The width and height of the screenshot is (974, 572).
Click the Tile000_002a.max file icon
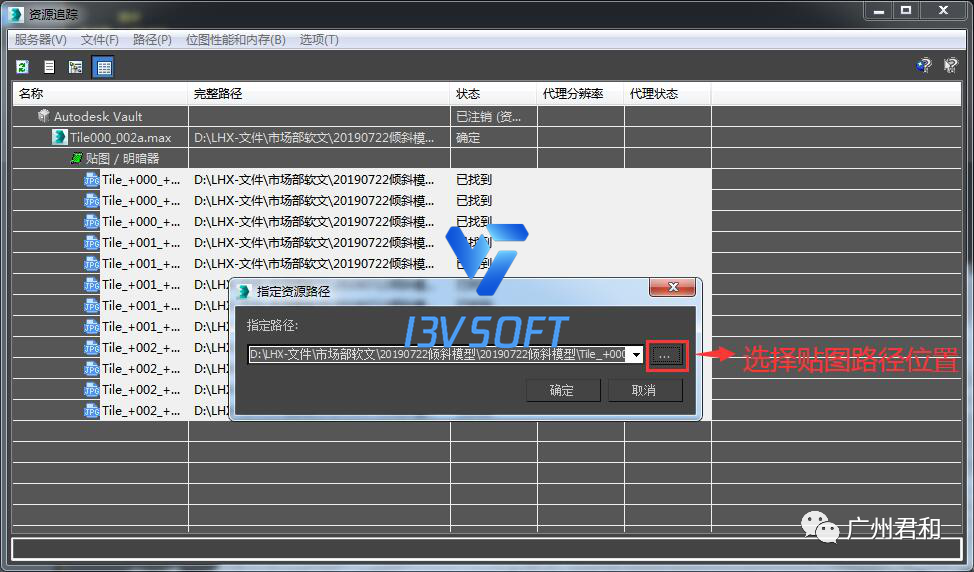pyautogui.click(x=60, y=137)
